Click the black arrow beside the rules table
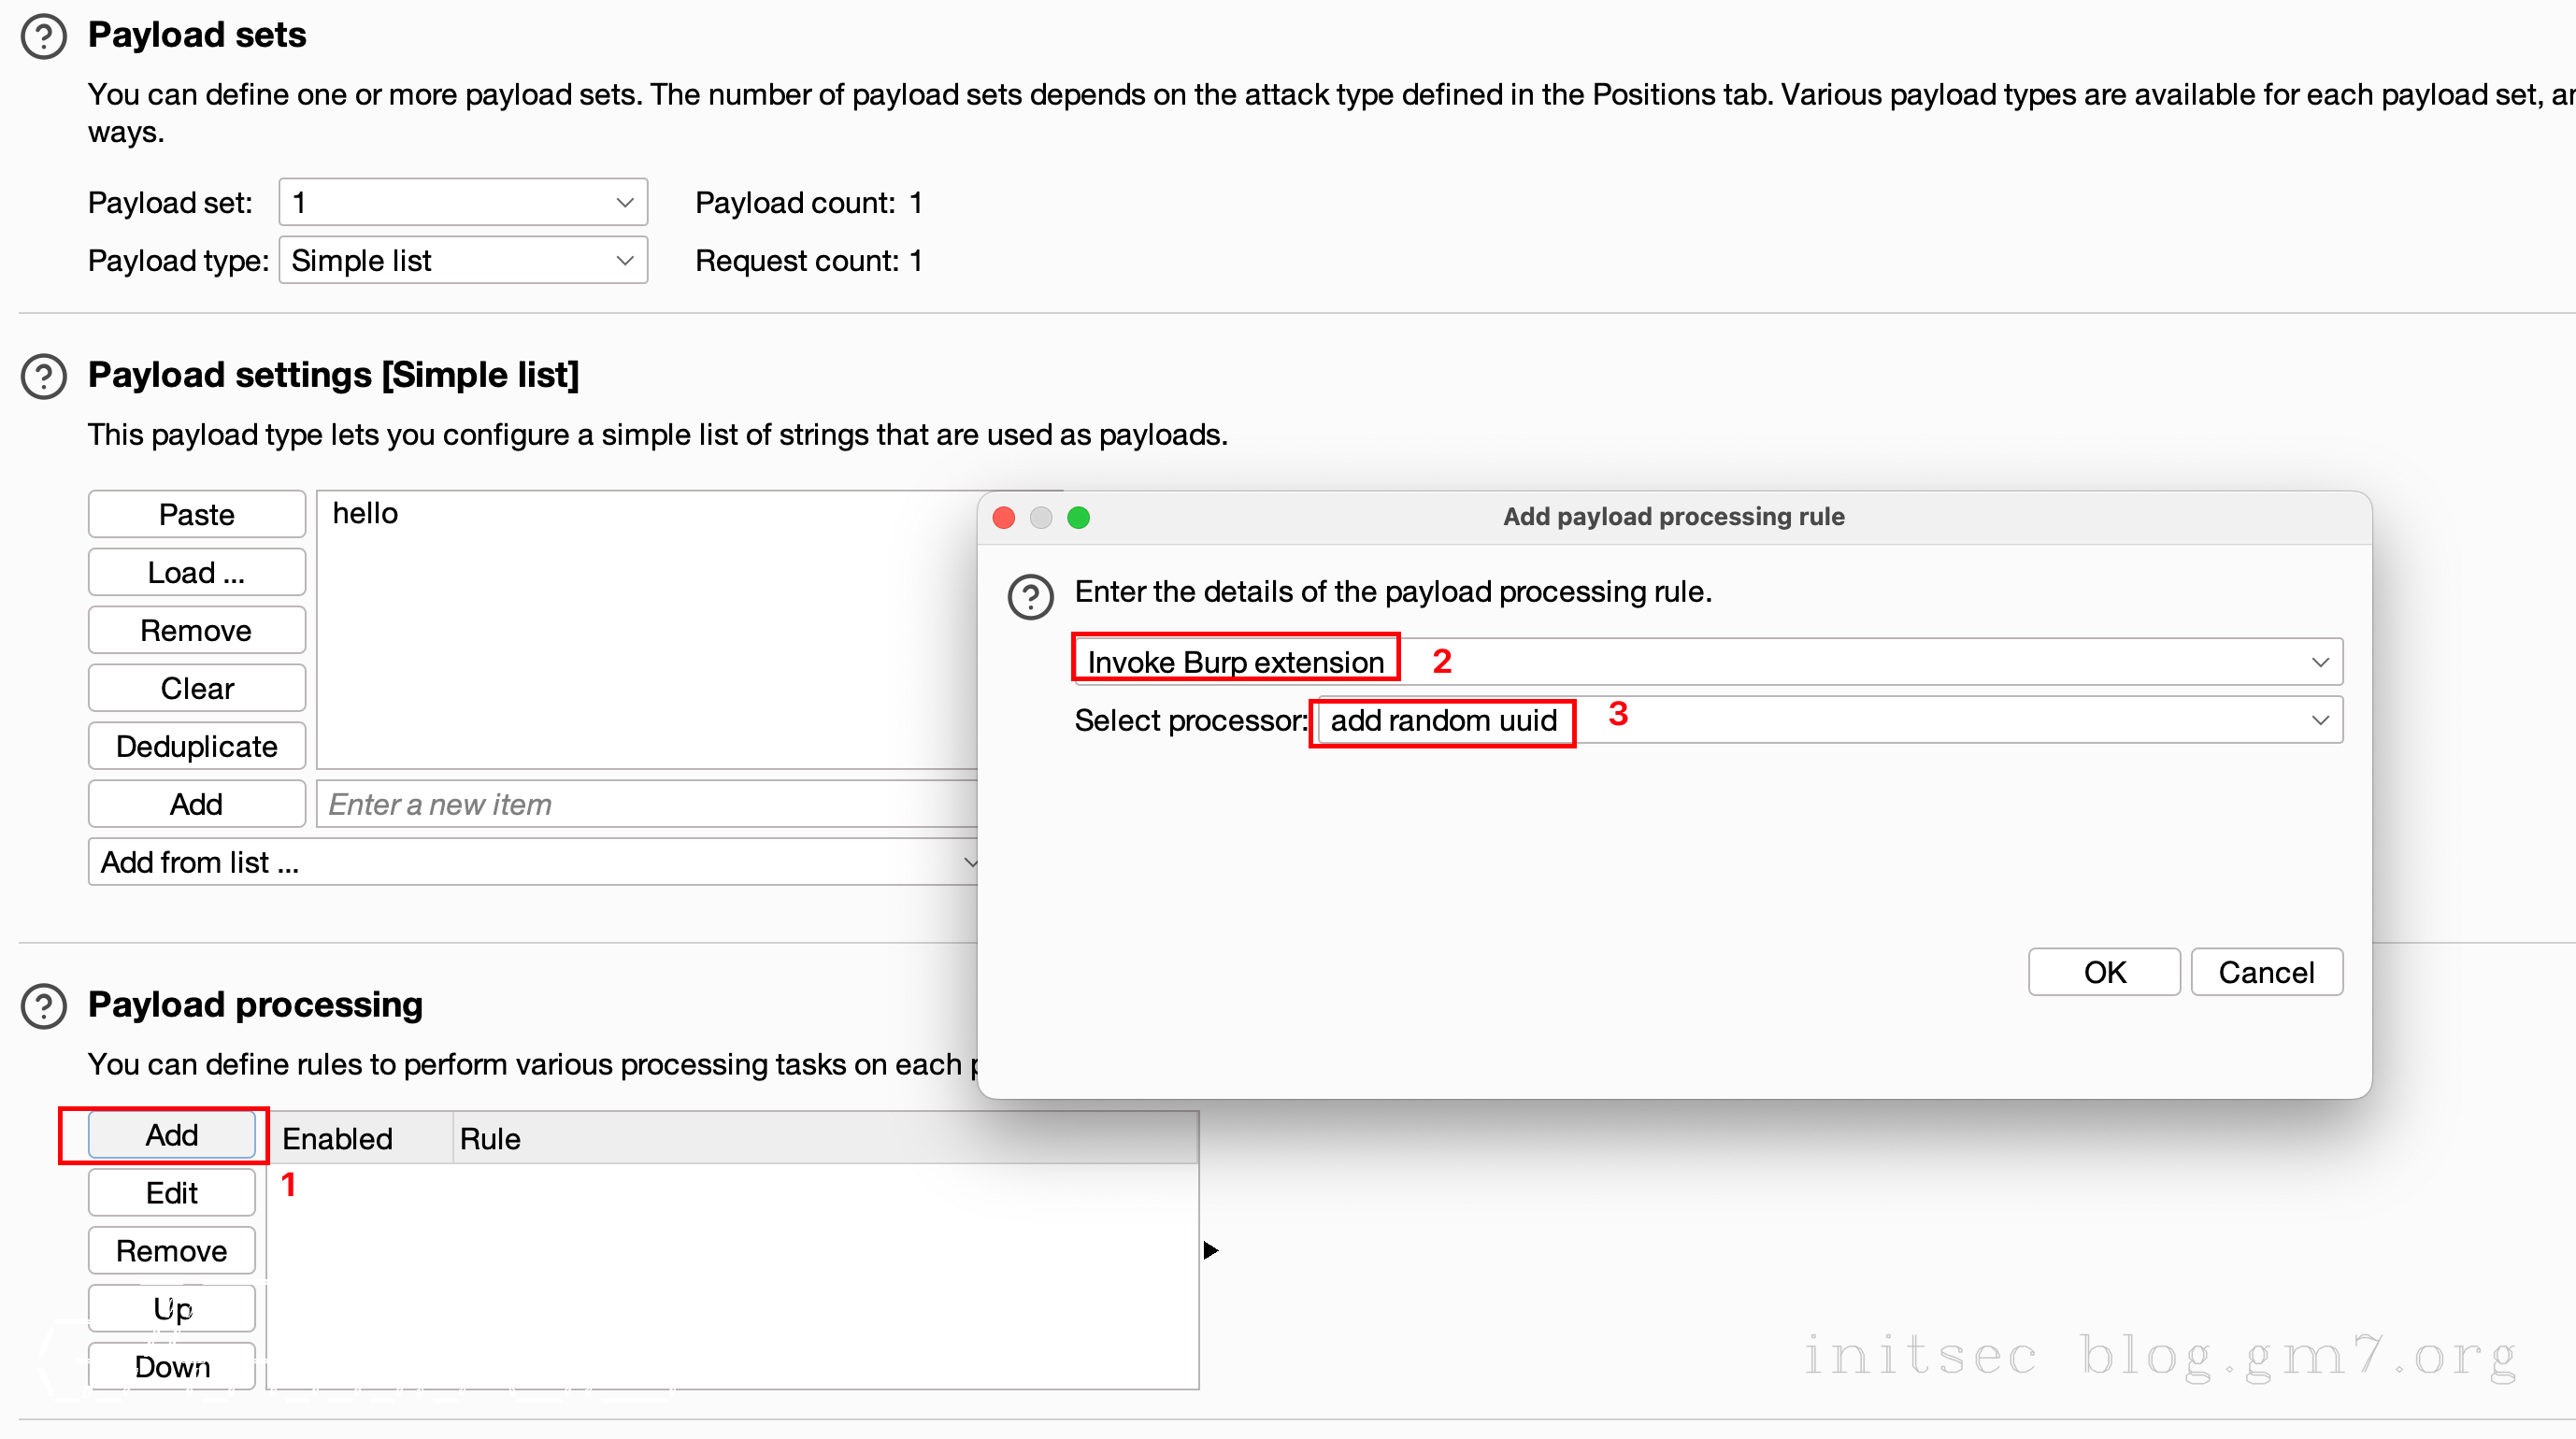 1210,1250
